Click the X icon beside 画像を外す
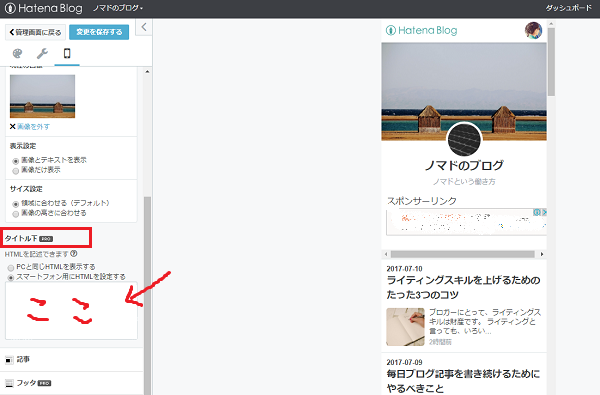600x395 pixels. coord(13,126)
